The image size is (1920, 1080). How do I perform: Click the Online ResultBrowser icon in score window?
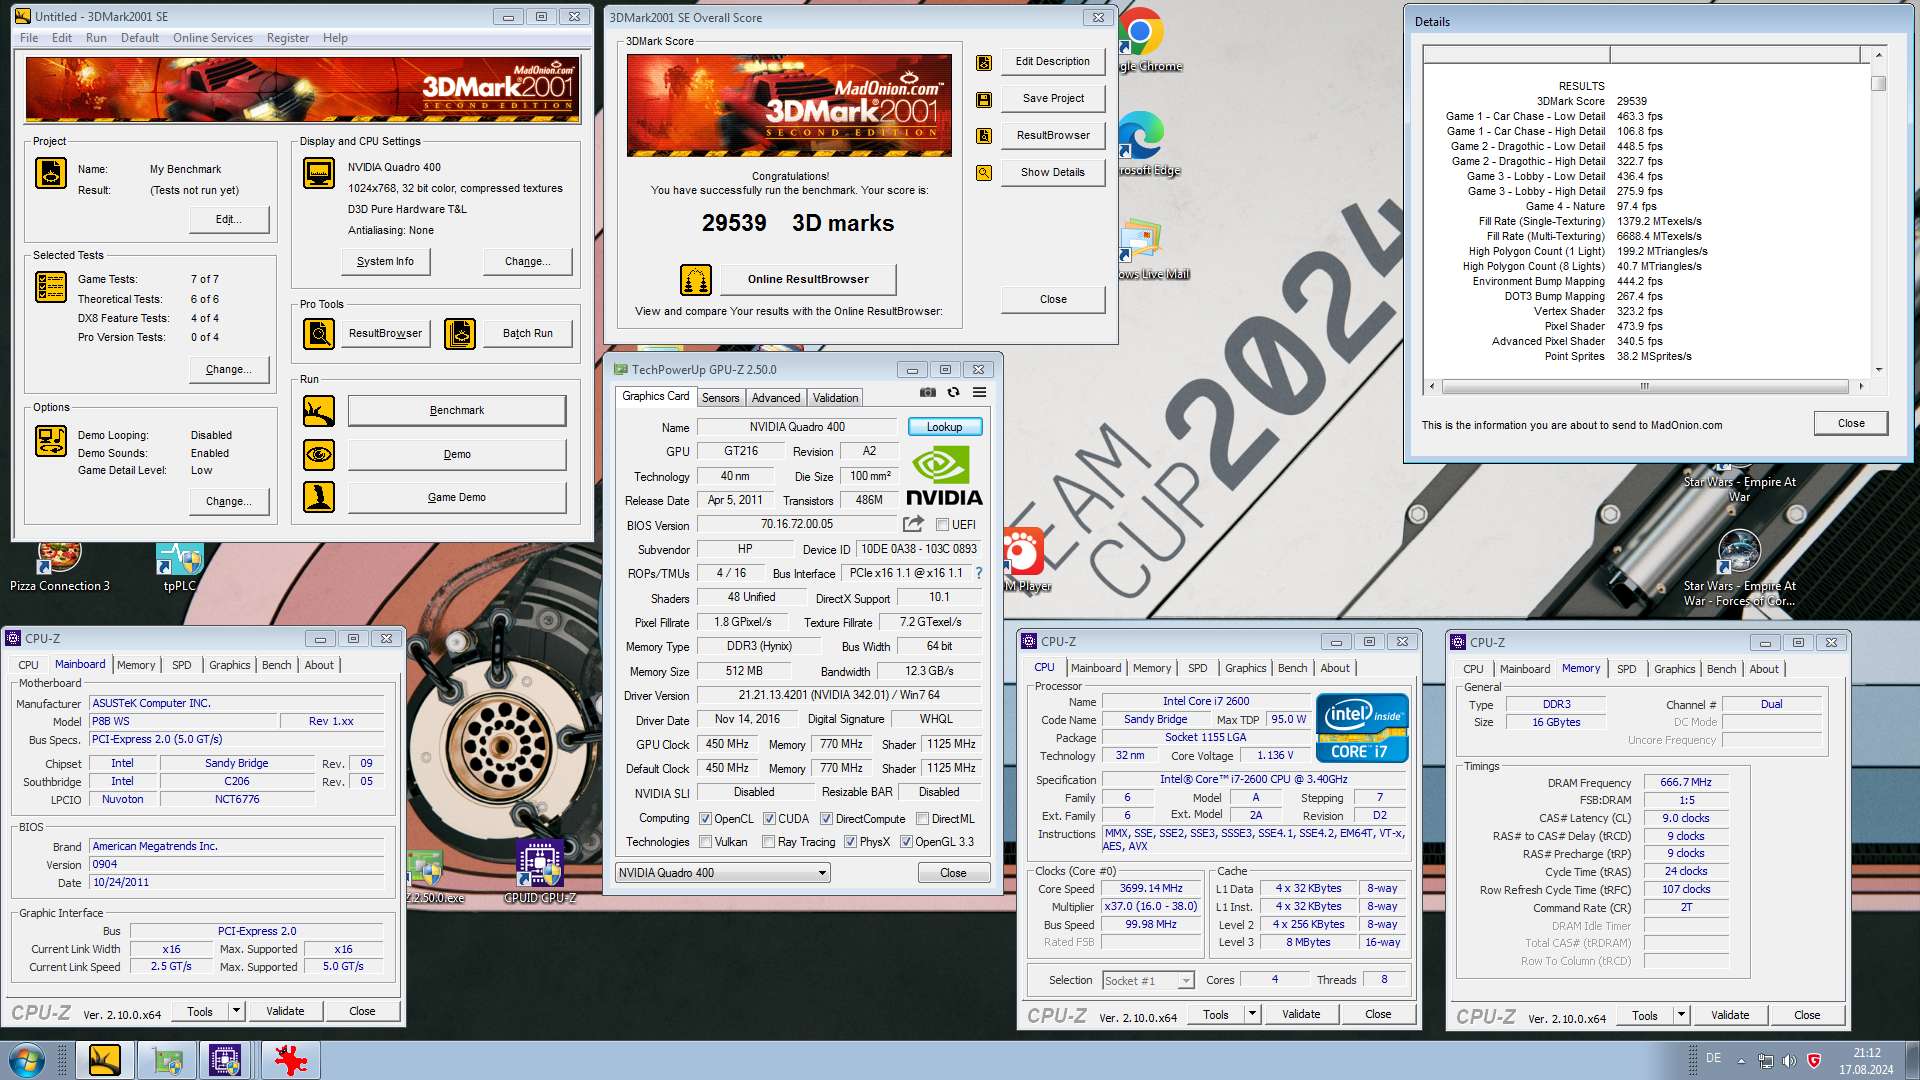[696, 280]
